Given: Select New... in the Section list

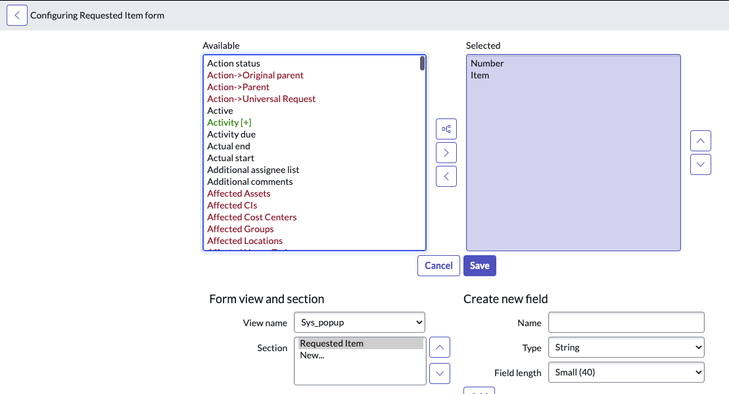Looking at the screenshot, I should click(x=312, y=355).
